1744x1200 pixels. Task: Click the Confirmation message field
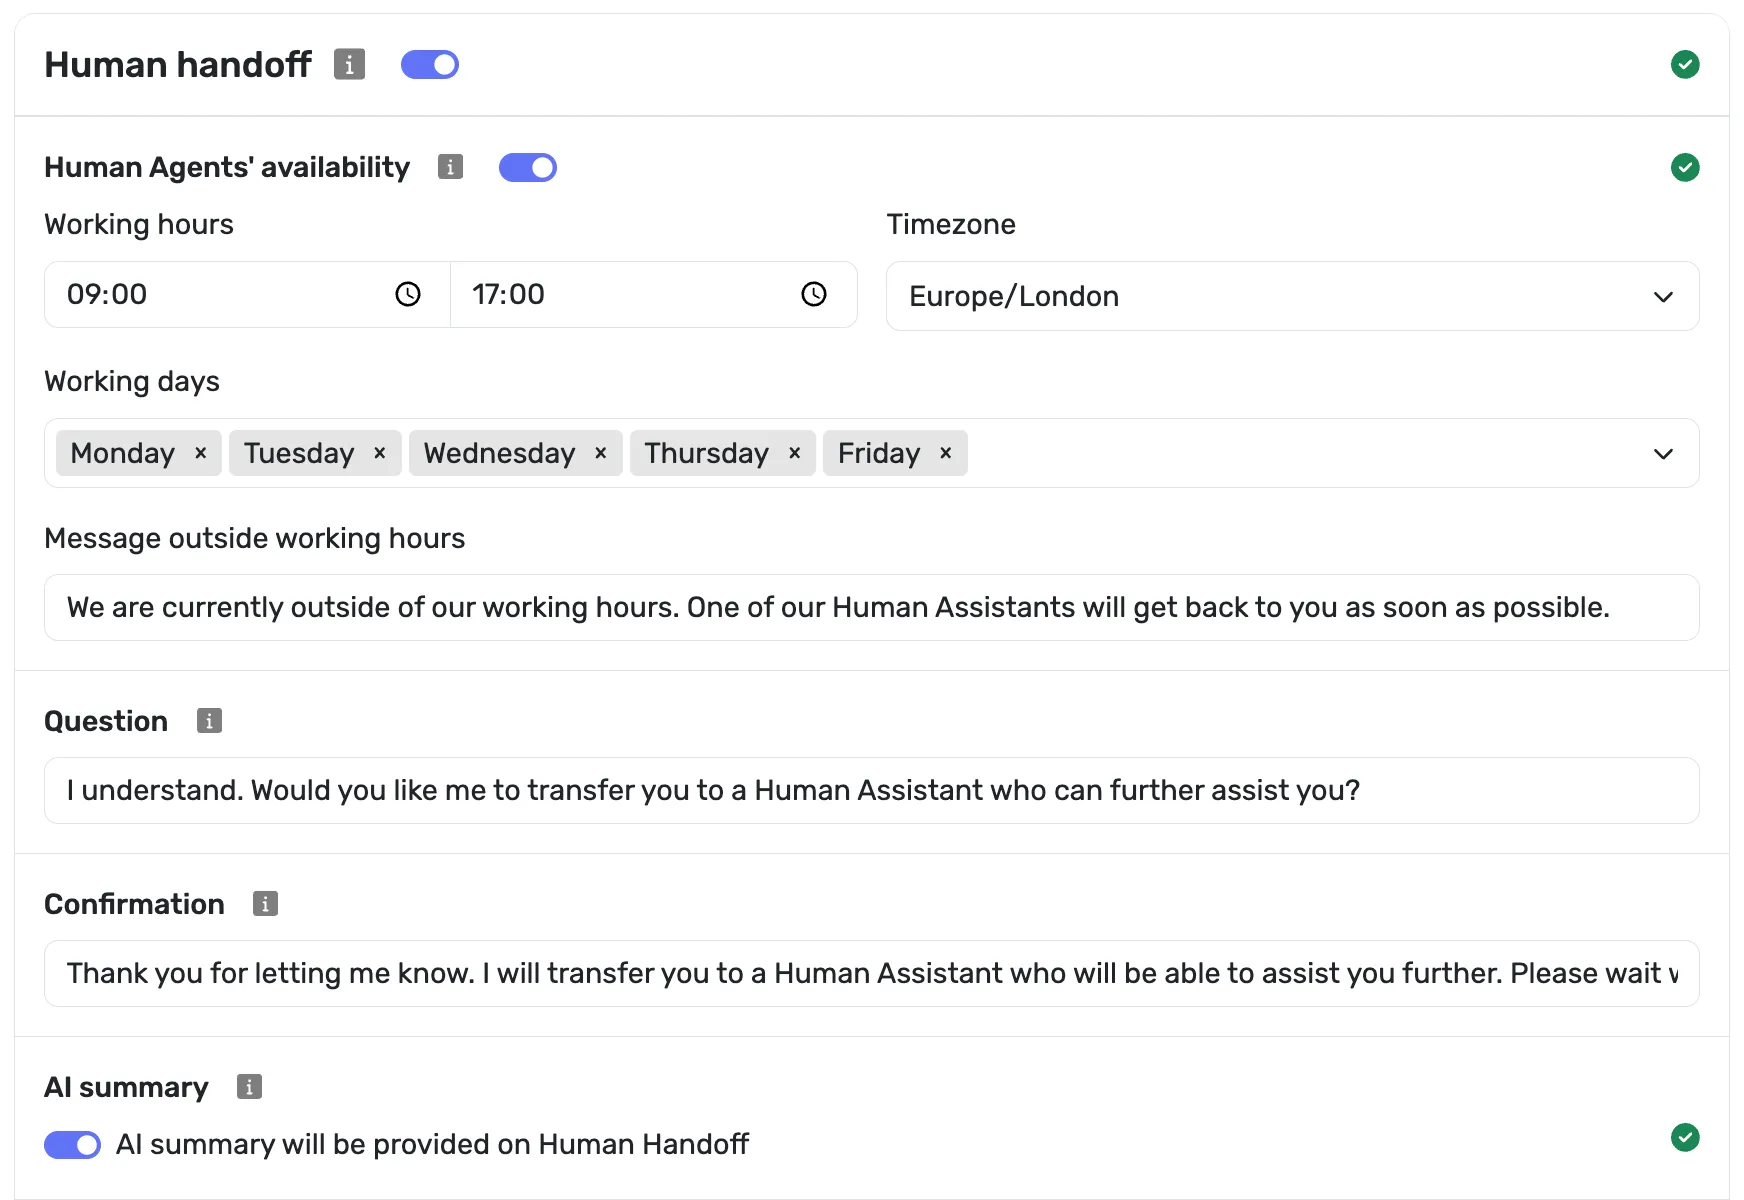pos(872,974)
